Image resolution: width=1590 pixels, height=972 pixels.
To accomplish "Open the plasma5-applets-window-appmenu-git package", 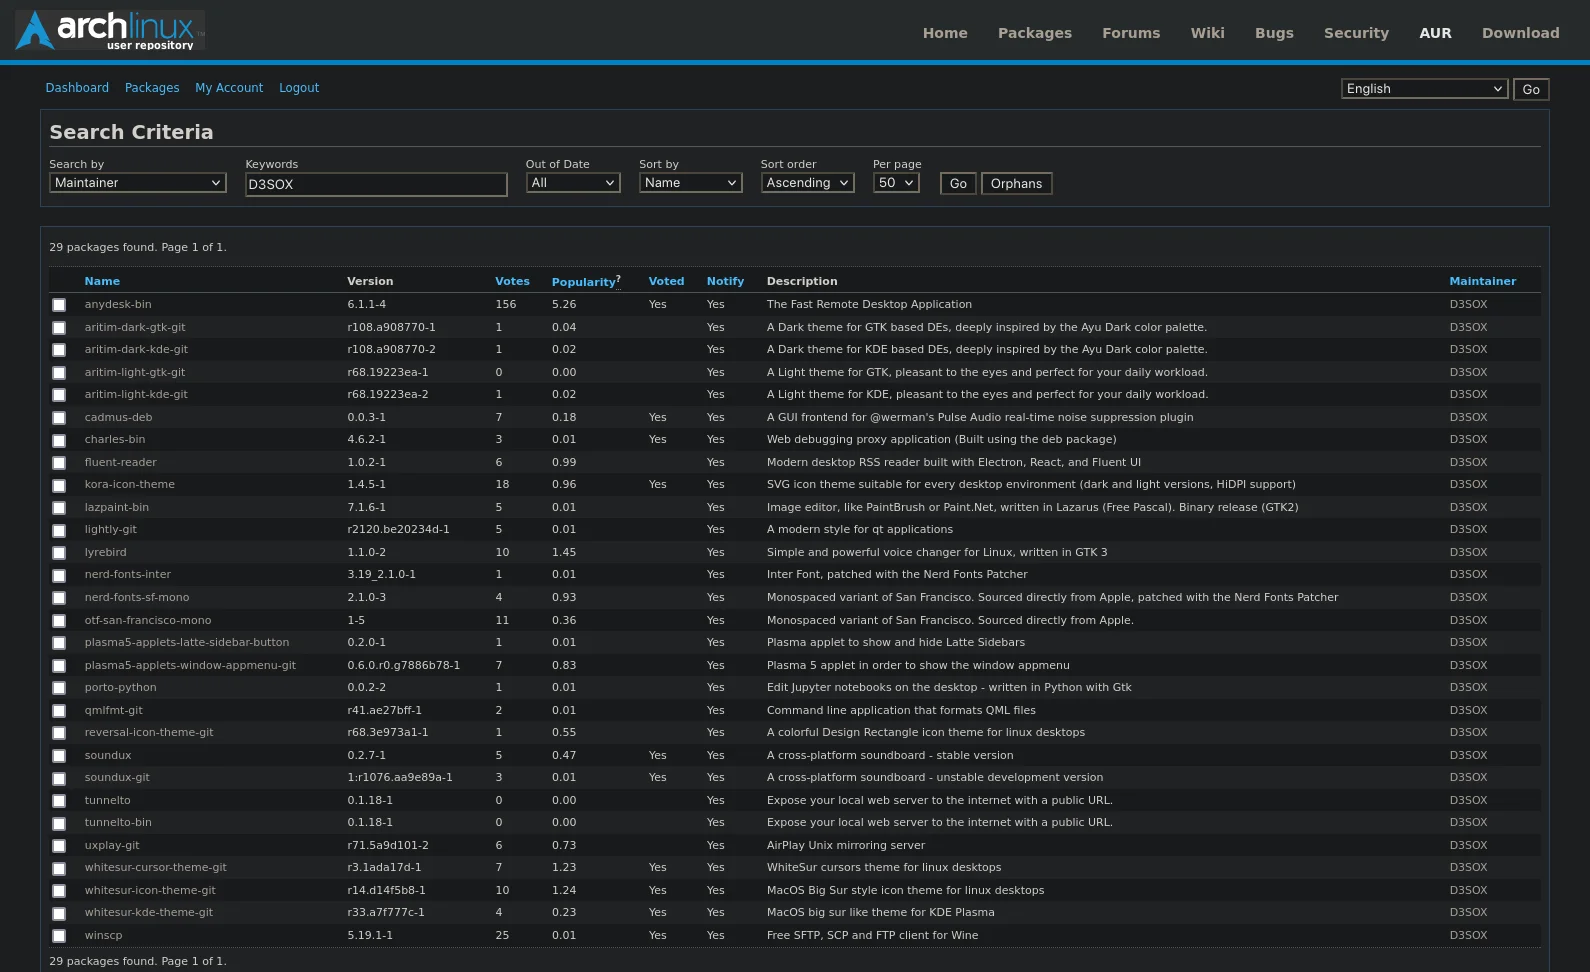I will pyautogui.click(x=190, y=666).
